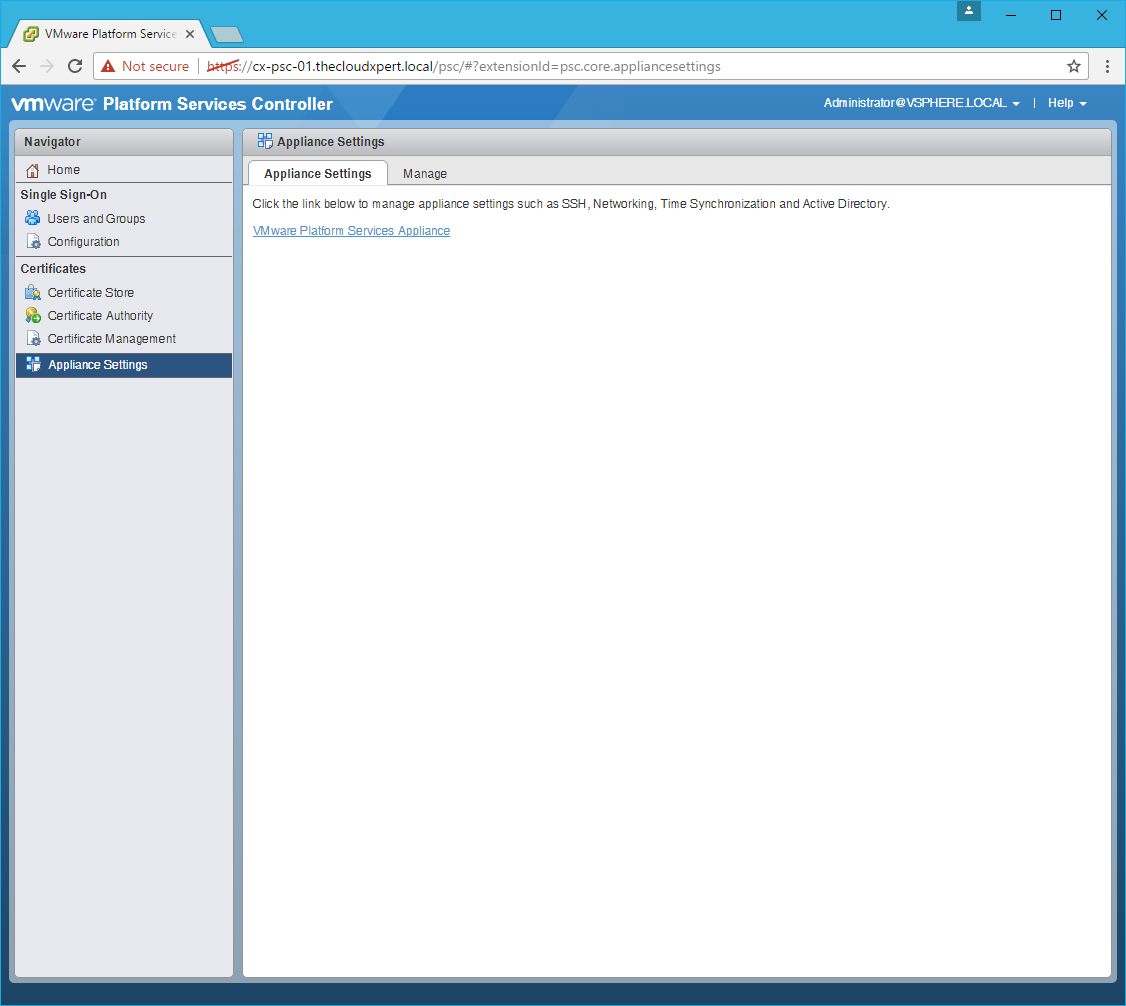Image resolution: width=1126 pixels, height=1006 pixels.
Task: Reload the page with the refresh icon
Action: pyautogui.click(x=75, y=67)
